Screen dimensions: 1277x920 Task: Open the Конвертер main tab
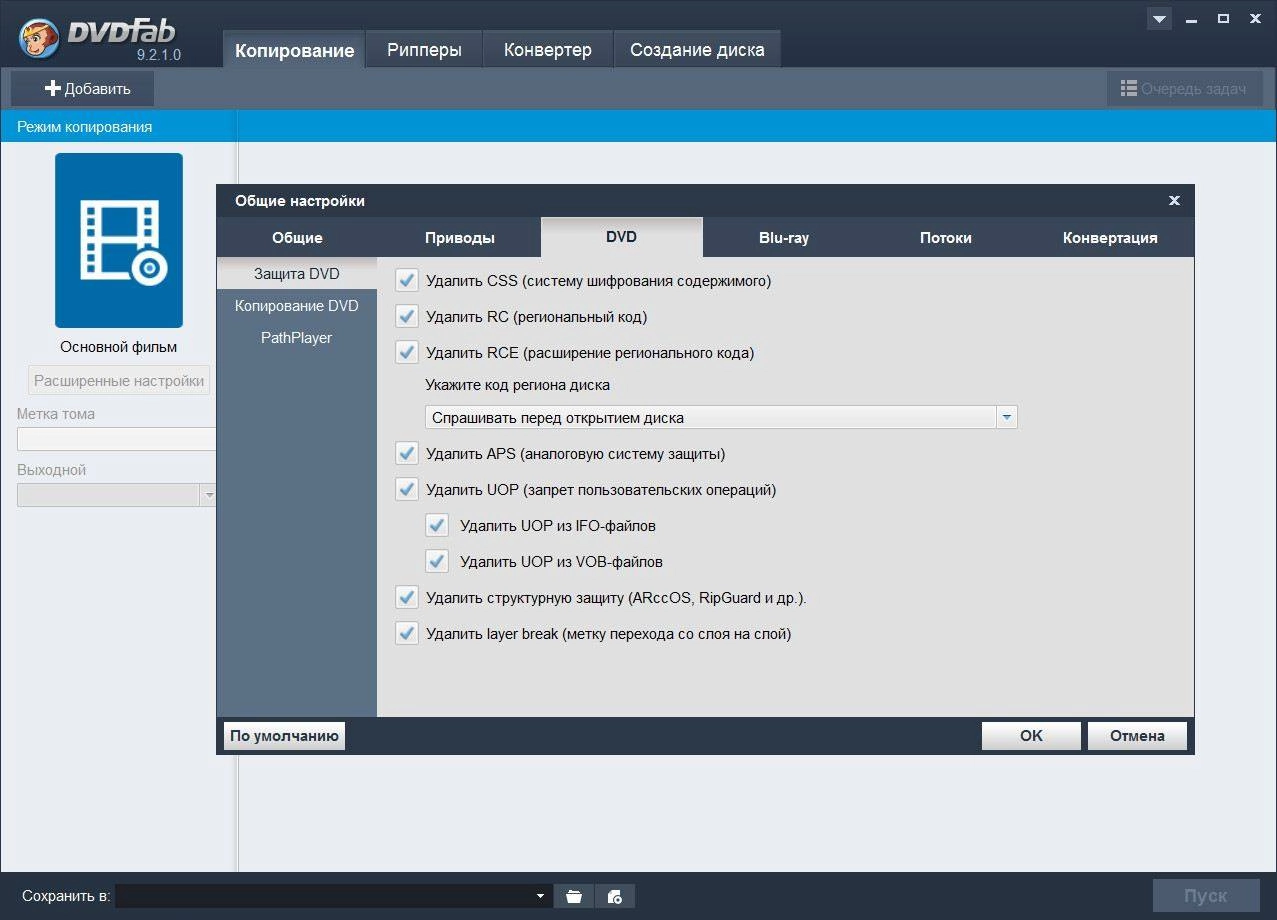click(x=547, y=50)
